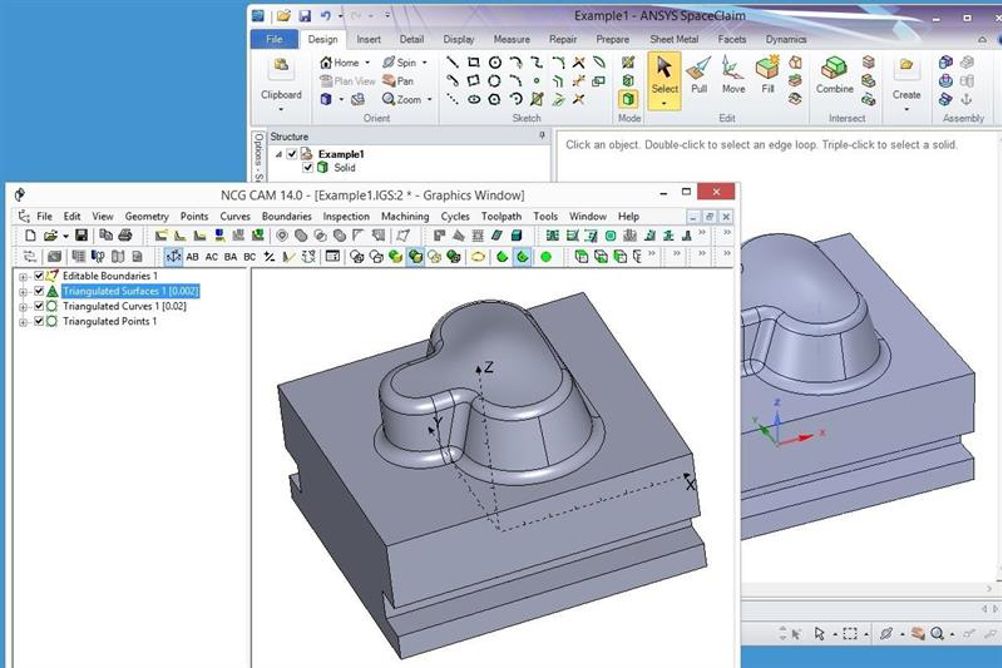Click Pan in the Orient group
The height and width of the screenshot is (668, 1002).
[398, 81]
